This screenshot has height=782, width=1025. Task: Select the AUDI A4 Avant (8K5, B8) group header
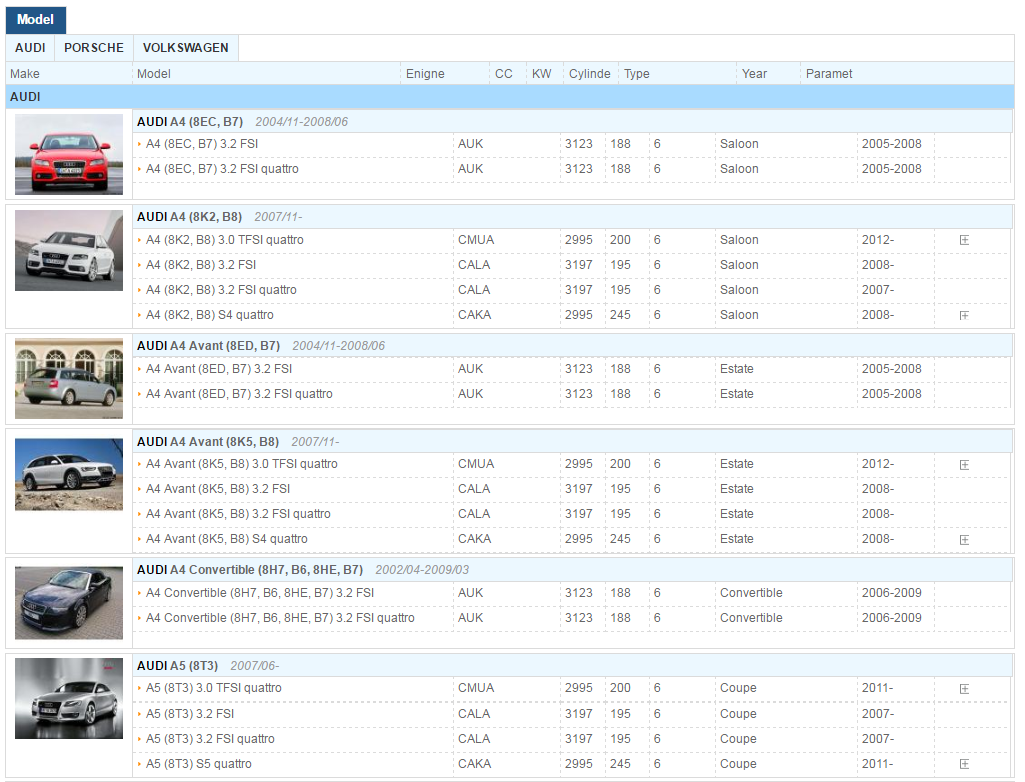572,441
